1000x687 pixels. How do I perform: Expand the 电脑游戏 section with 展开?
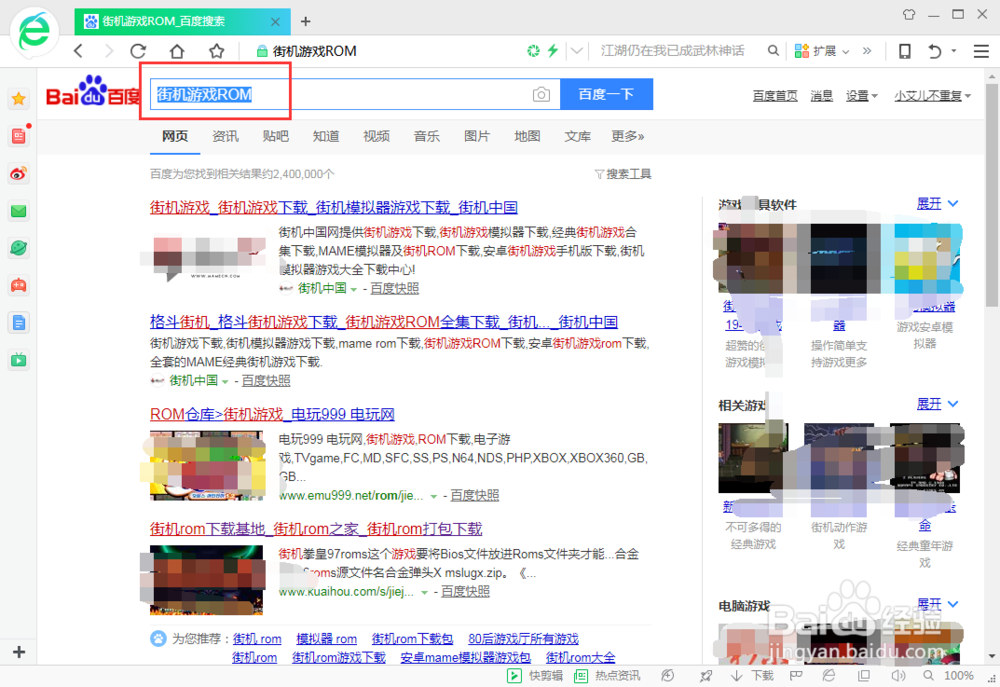[x=937, y=603]
